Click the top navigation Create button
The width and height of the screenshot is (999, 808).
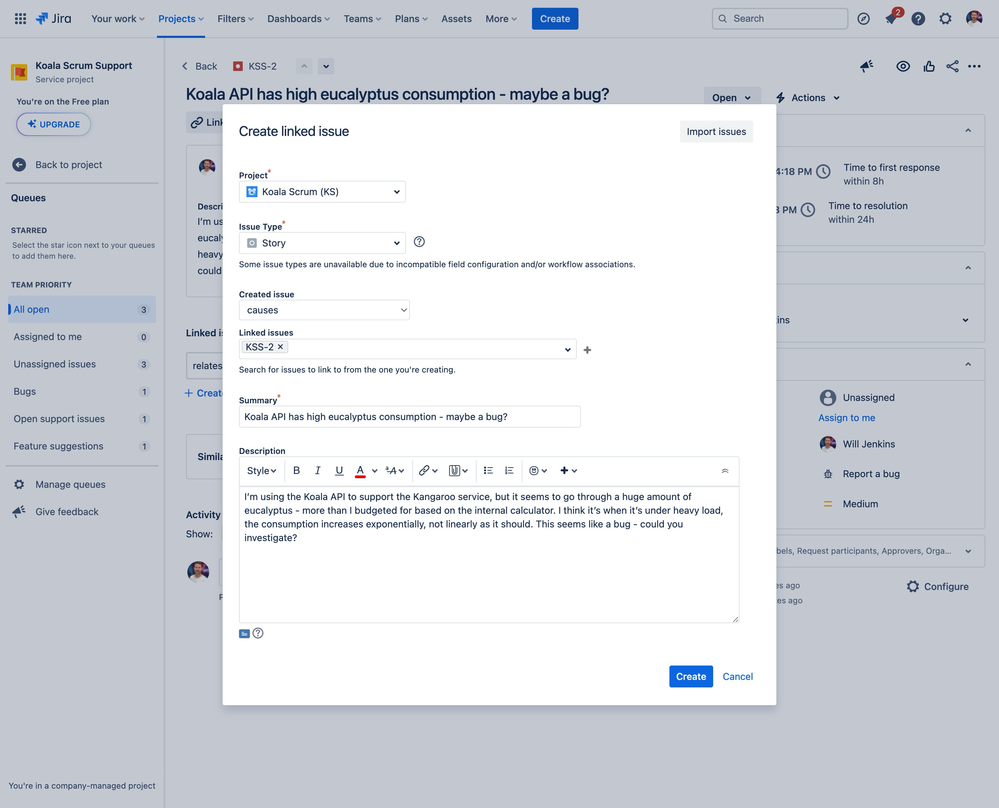pyautogui.click(x=555, y=18)
